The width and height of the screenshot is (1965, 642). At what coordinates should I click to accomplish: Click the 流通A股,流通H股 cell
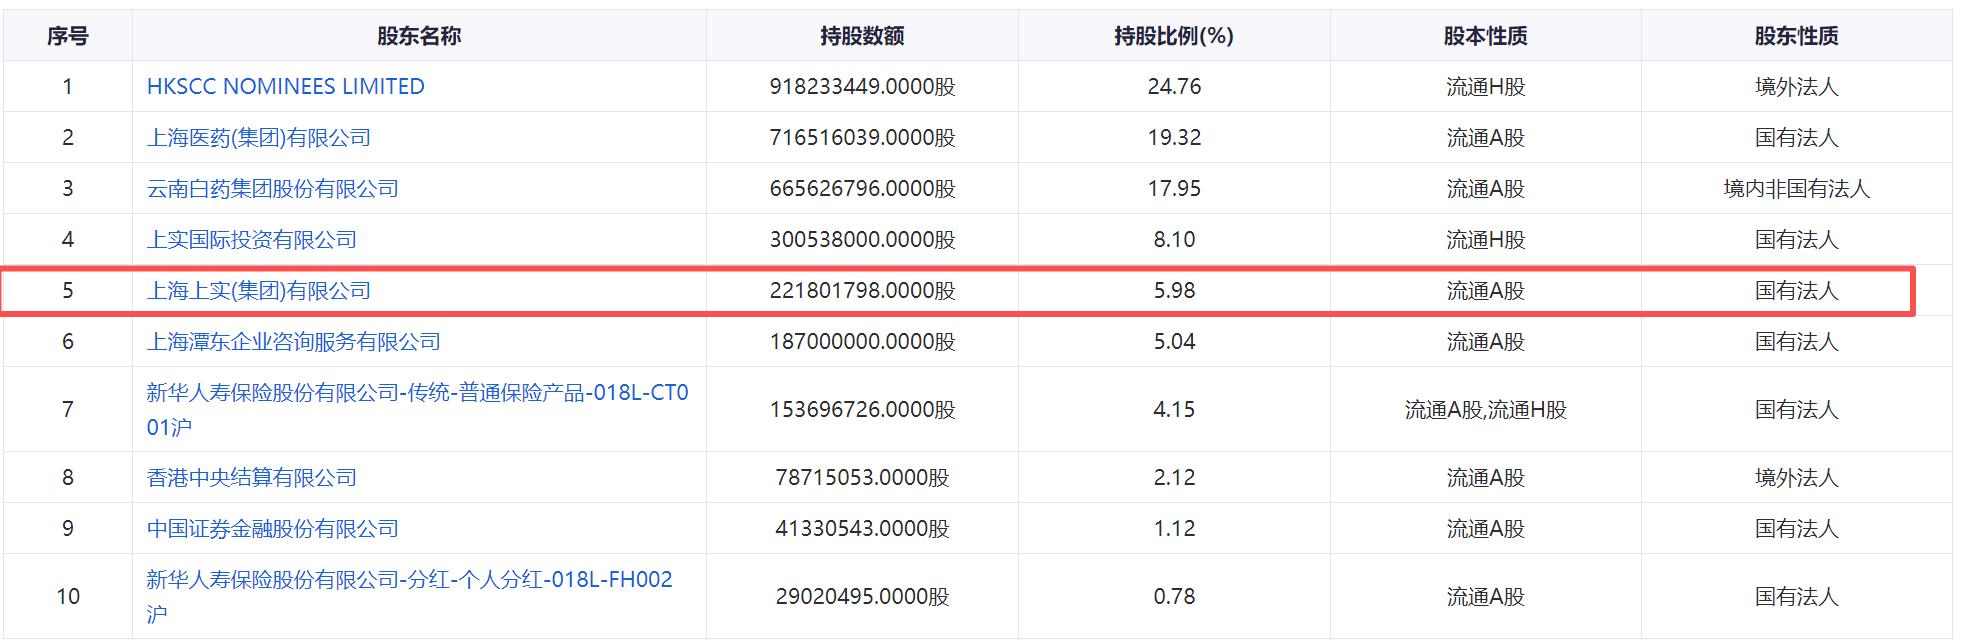1485,410
